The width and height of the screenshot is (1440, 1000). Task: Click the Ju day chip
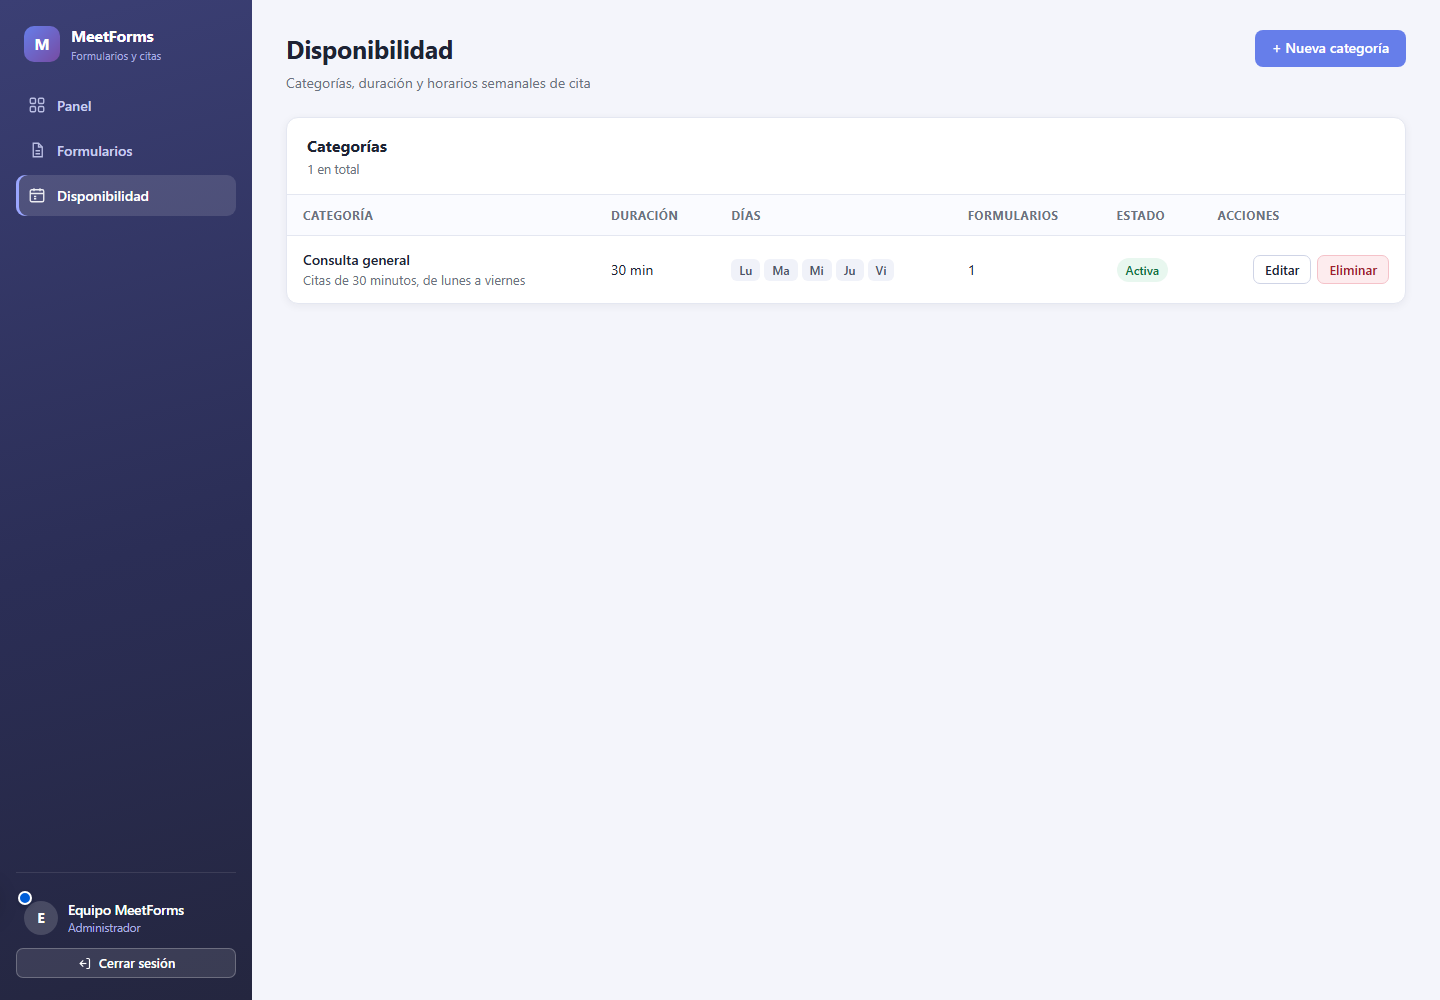click(x=850, y=270)
